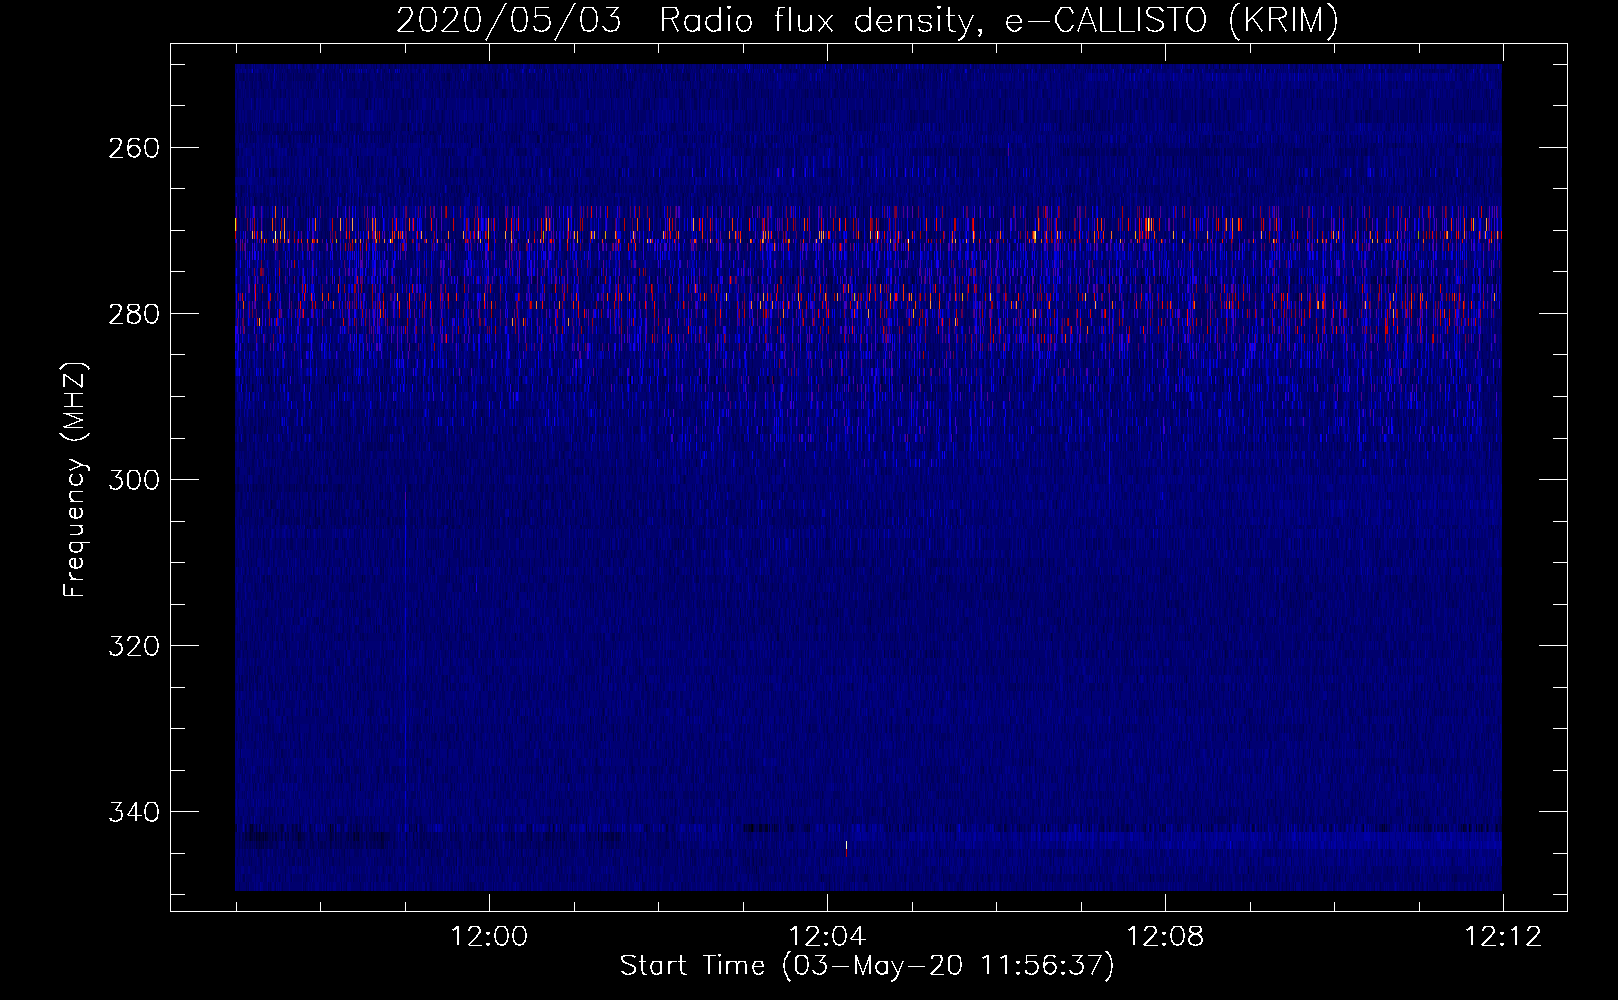Click the 12:12 time axis label
The height and width of the screenshot is (1000, 1618).
point(1503,937)
